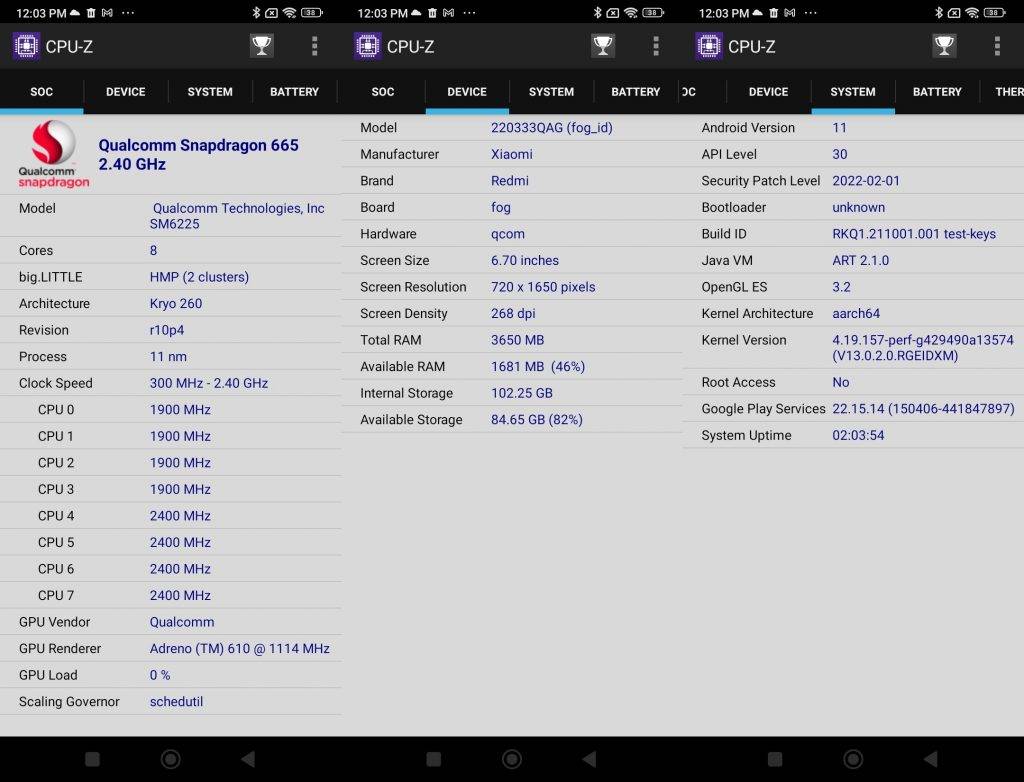Tap the CPU 4 row
Screen dimensions: 1024x782
[170, 516]
